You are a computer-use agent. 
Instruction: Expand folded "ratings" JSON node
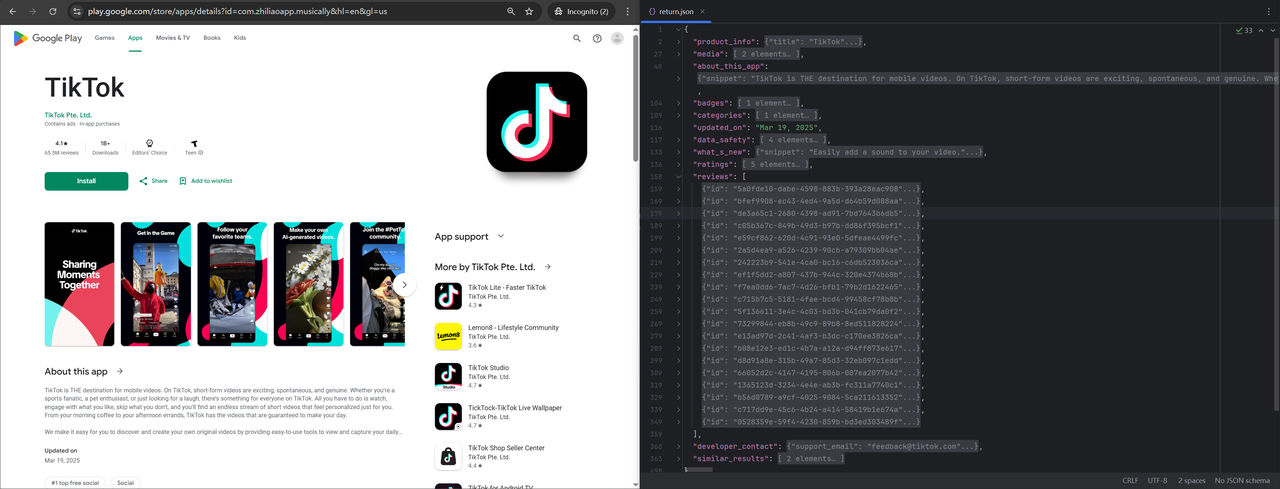(679, 164)
